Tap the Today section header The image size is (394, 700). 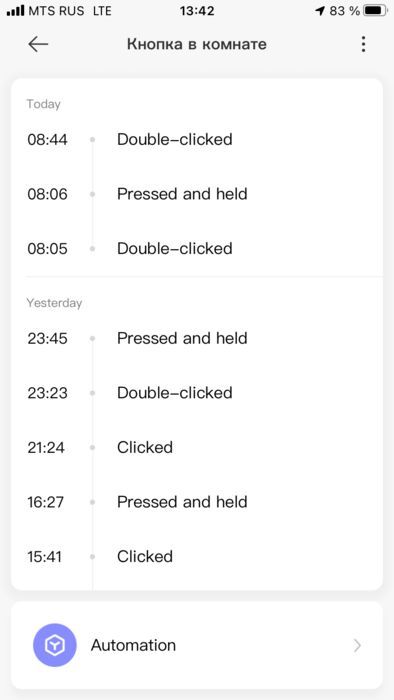pyautogui.click(x=43, y=104)
